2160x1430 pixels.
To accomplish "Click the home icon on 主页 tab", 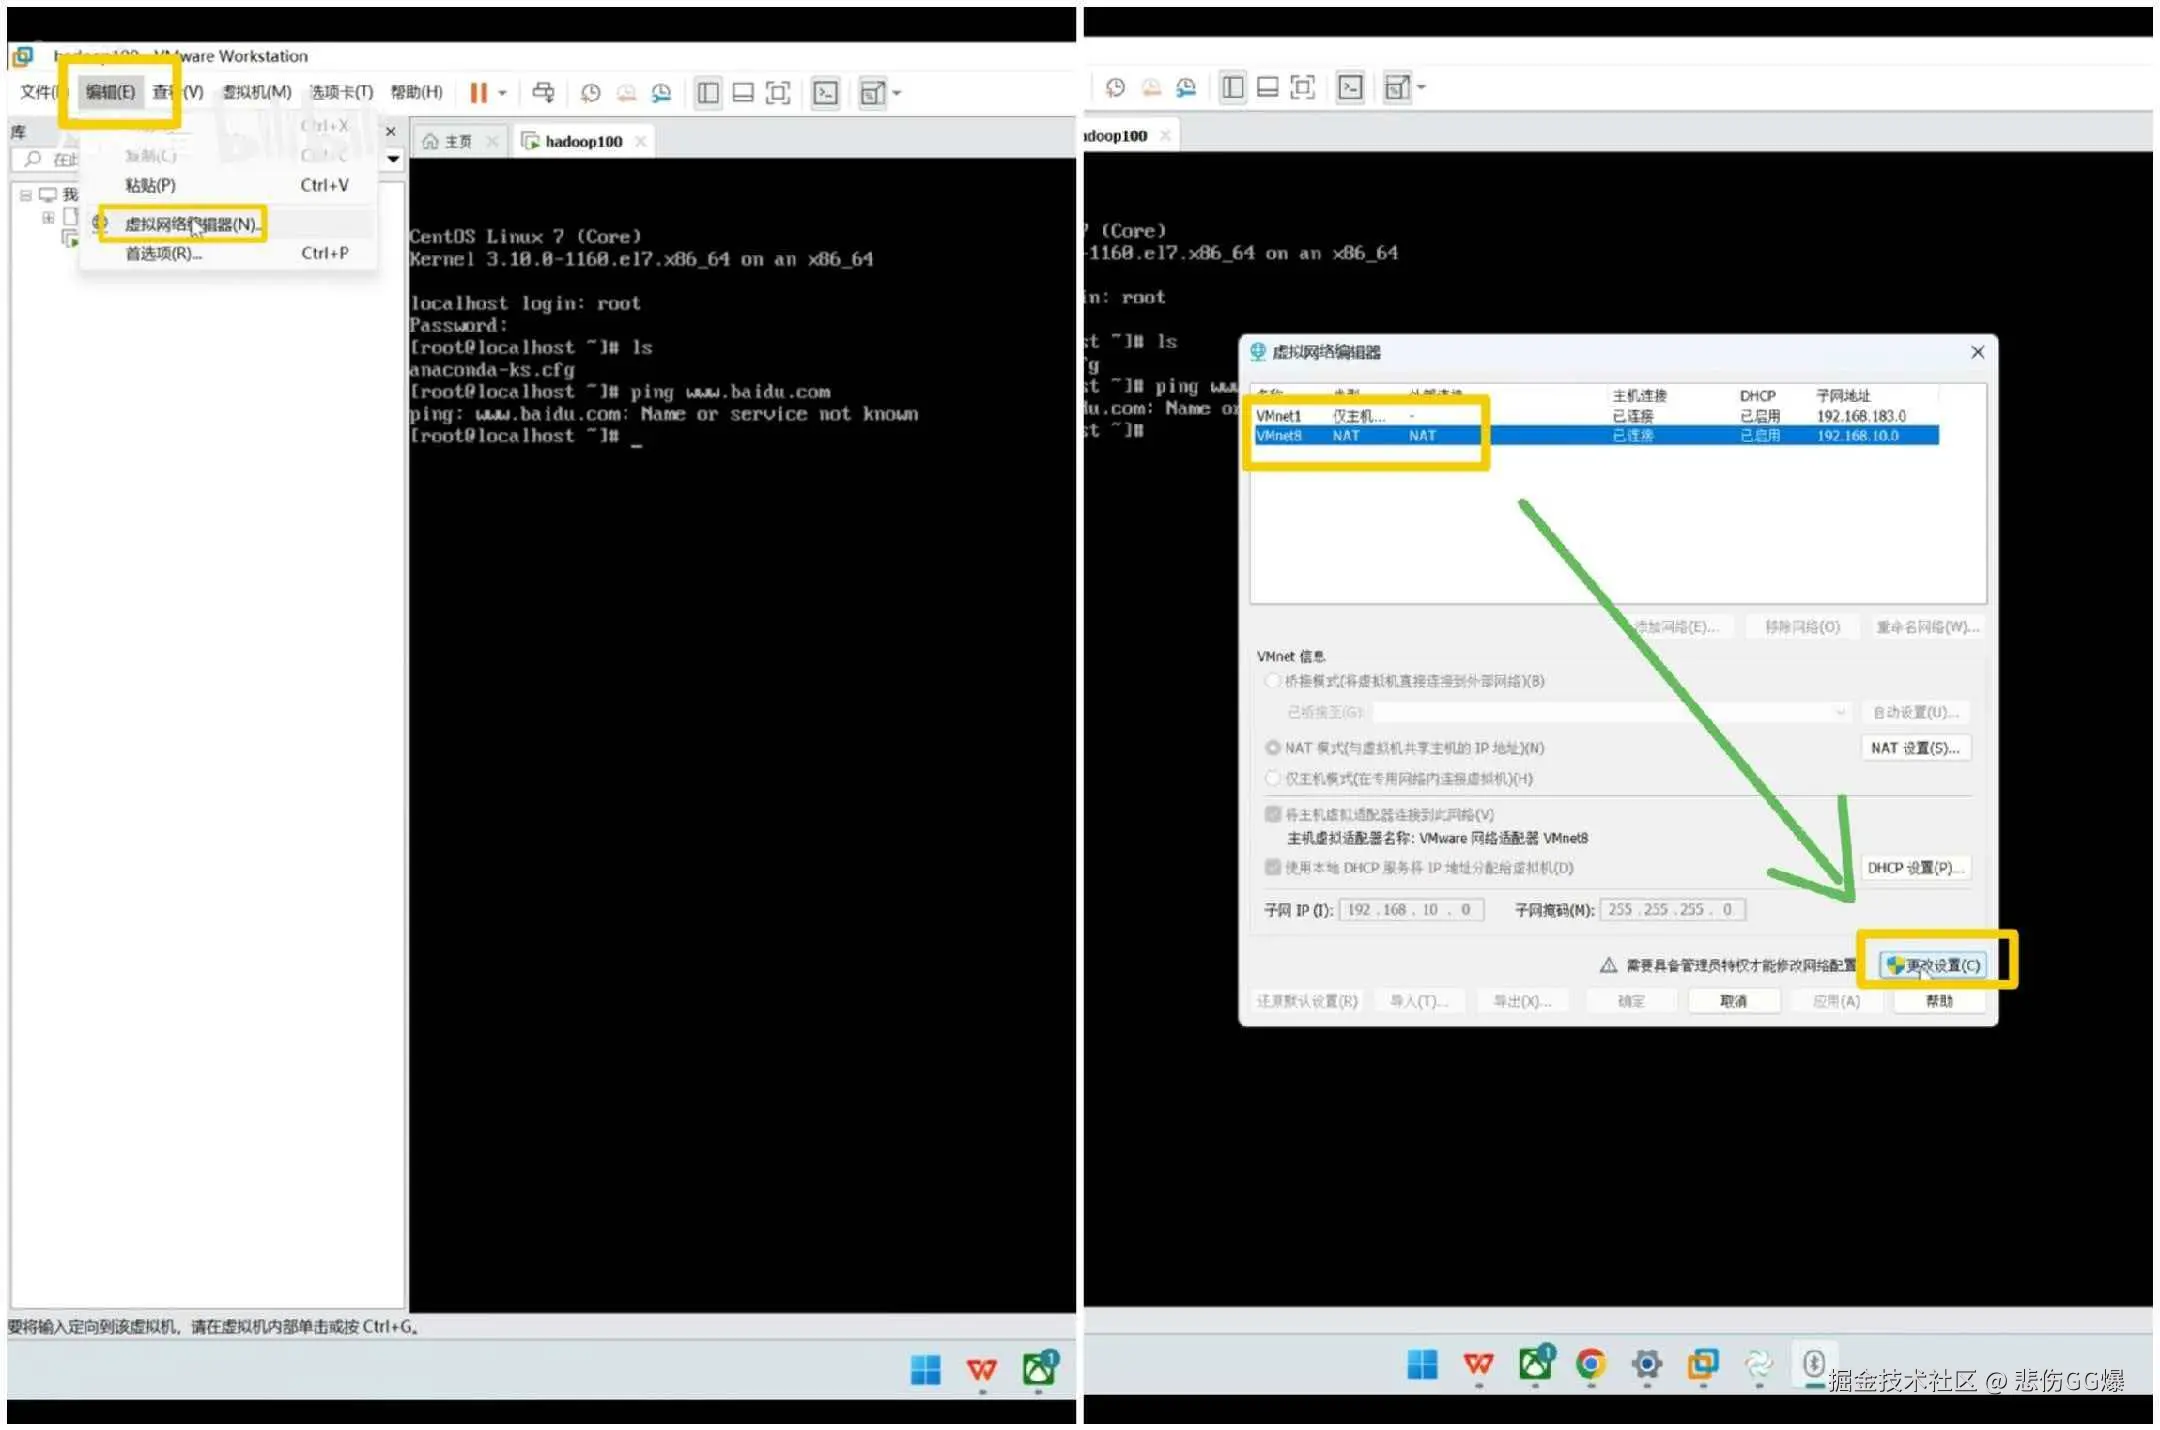I will tap(431, 141).
